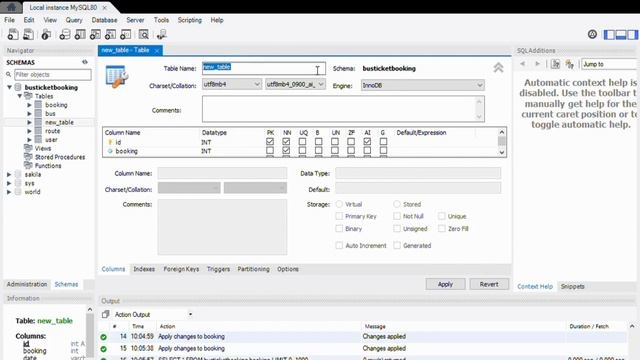Toggle the right sidebar panel icon
This screenshot has height=360, width=640.
[633, 35]
